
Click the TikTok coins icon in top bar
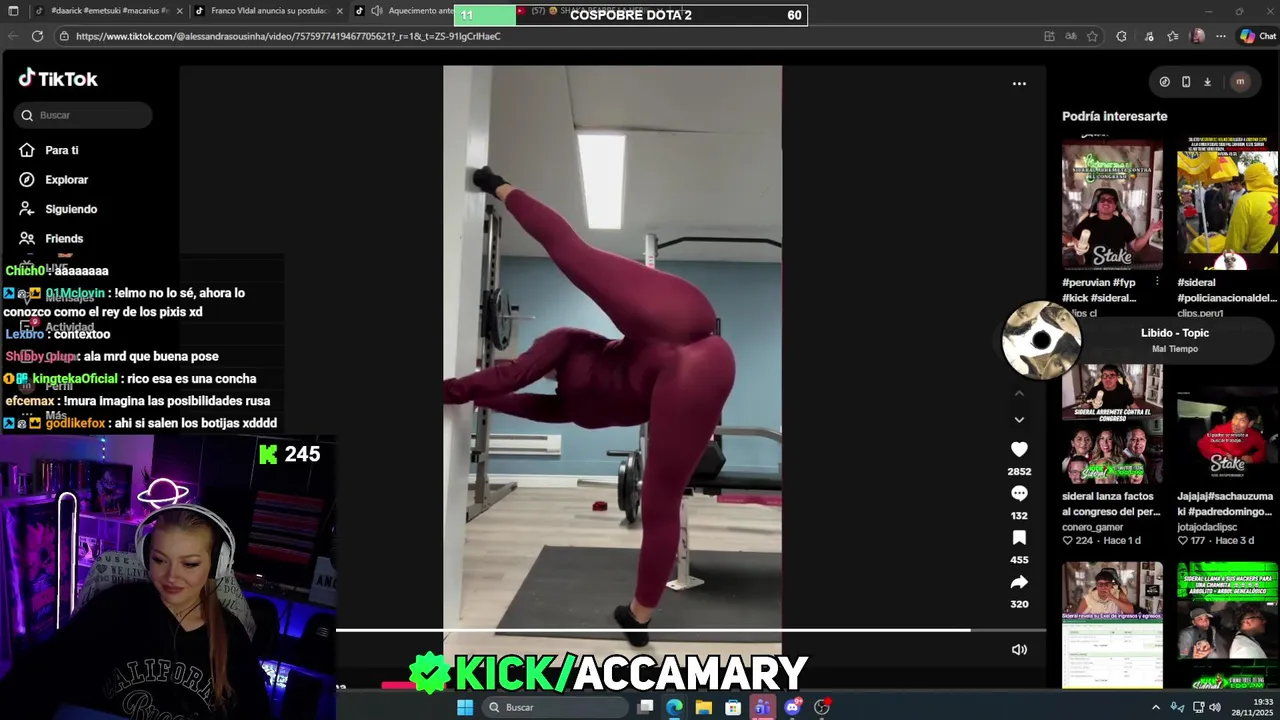point(1164,82)
